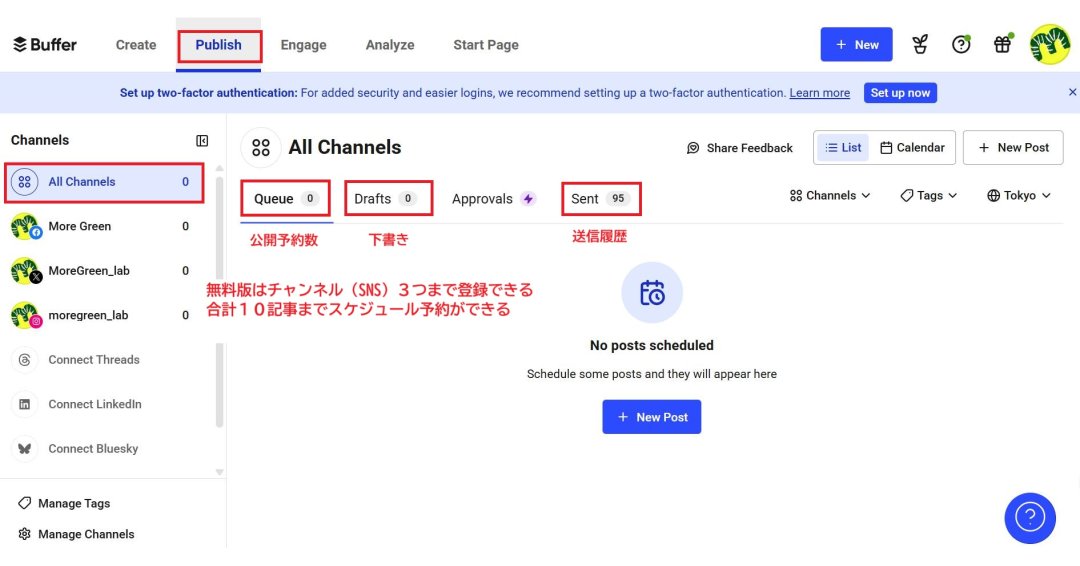Click the Share Feedback chat icon
The image size is (1080, 566).
693,148
